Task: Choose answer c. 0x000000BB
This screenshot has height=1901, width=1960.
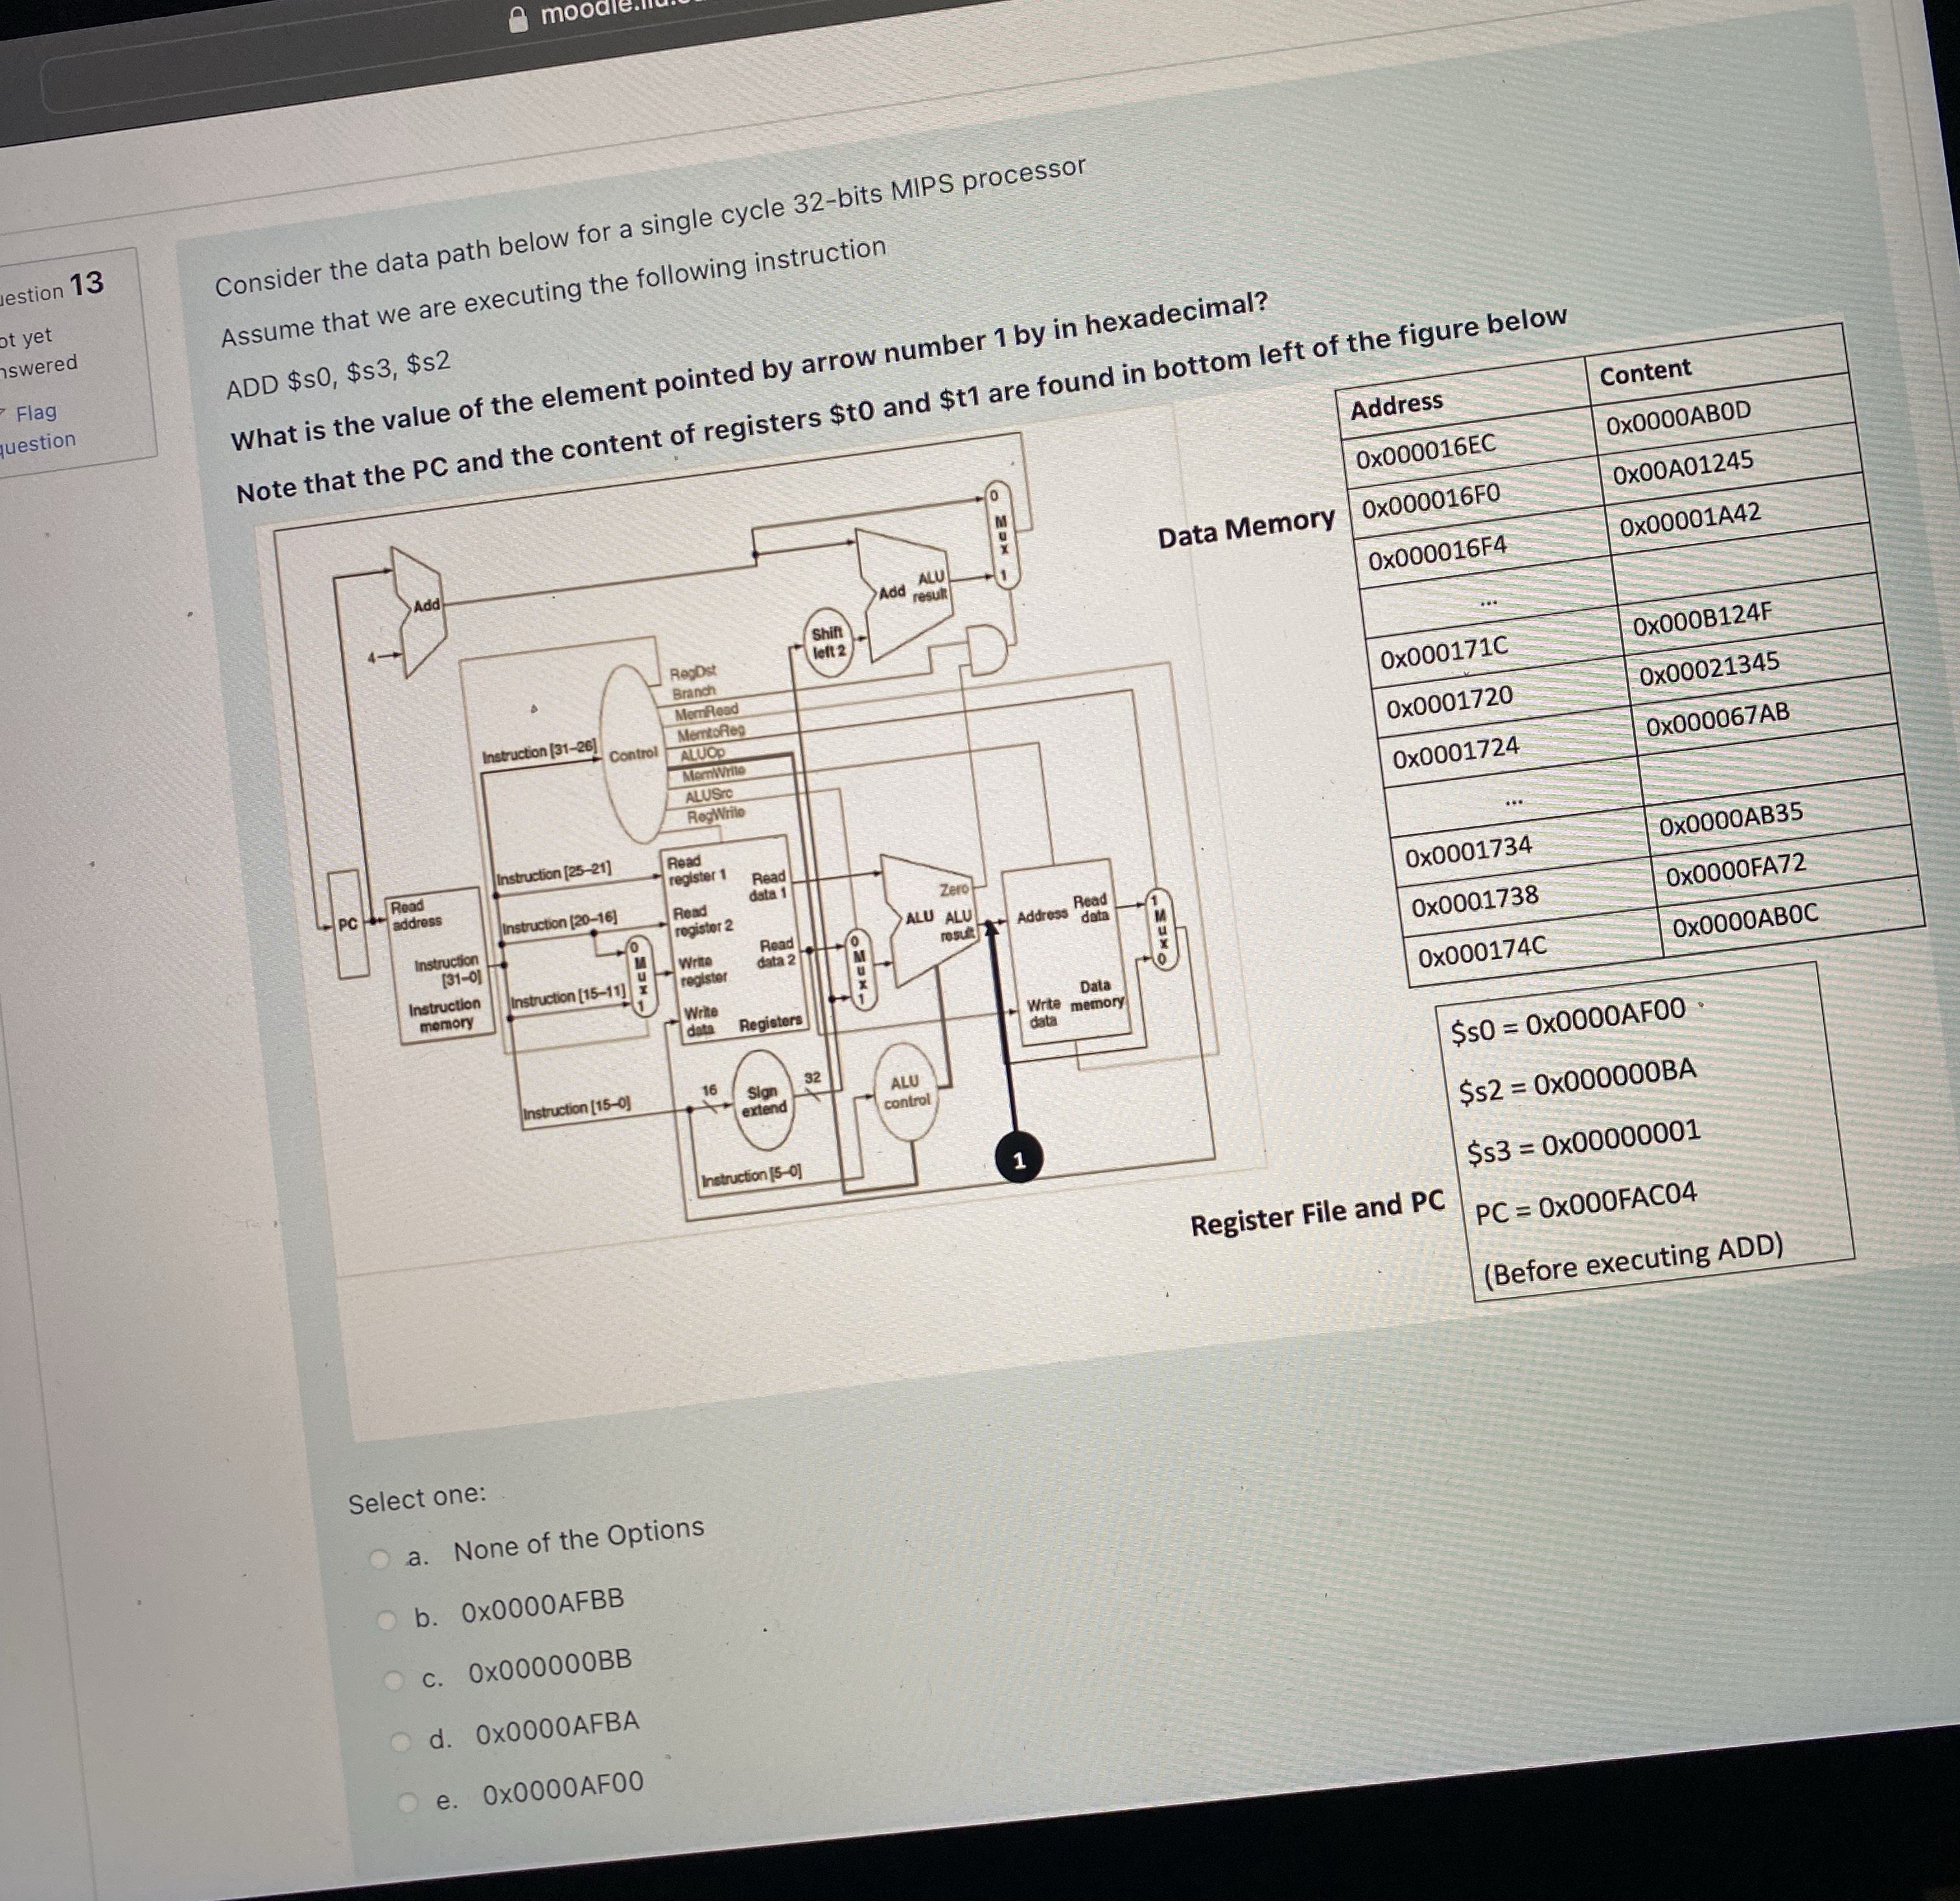Action: coord(394,1682)
